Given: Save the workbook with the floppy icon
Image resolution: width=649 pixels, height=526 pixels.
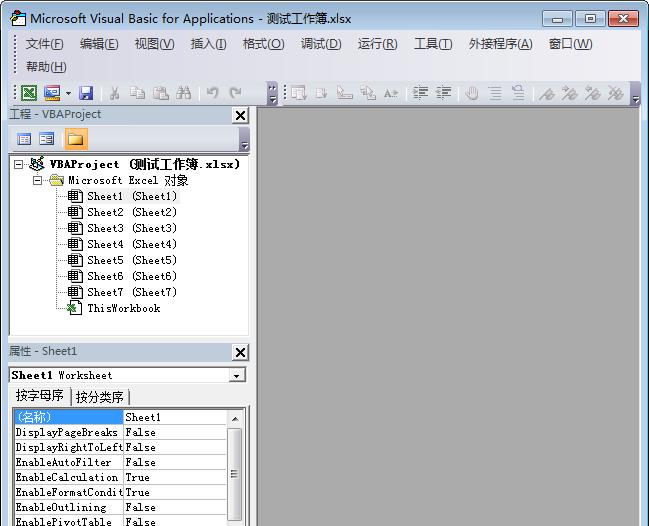Looking at the screenshot, I should click(86, 93).
